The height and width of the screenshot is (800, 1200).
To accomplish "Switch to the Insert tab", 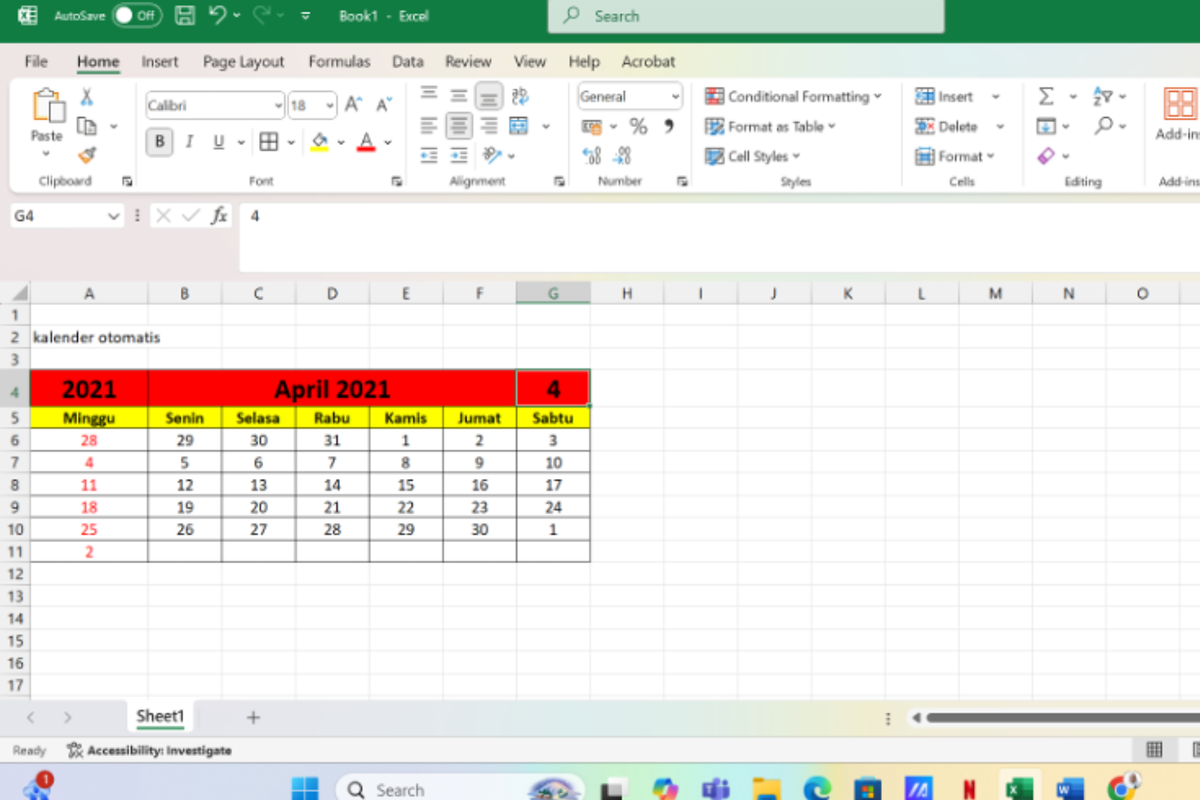I will [160, 61].
